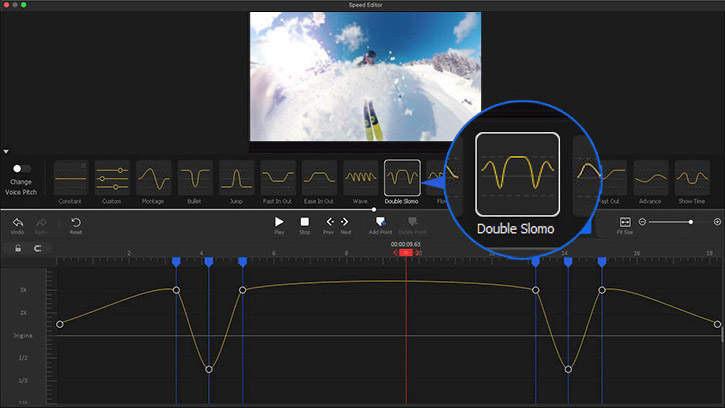
Task: Select the blue marker before the 4-second mark
Action: [x=176, y=262]
